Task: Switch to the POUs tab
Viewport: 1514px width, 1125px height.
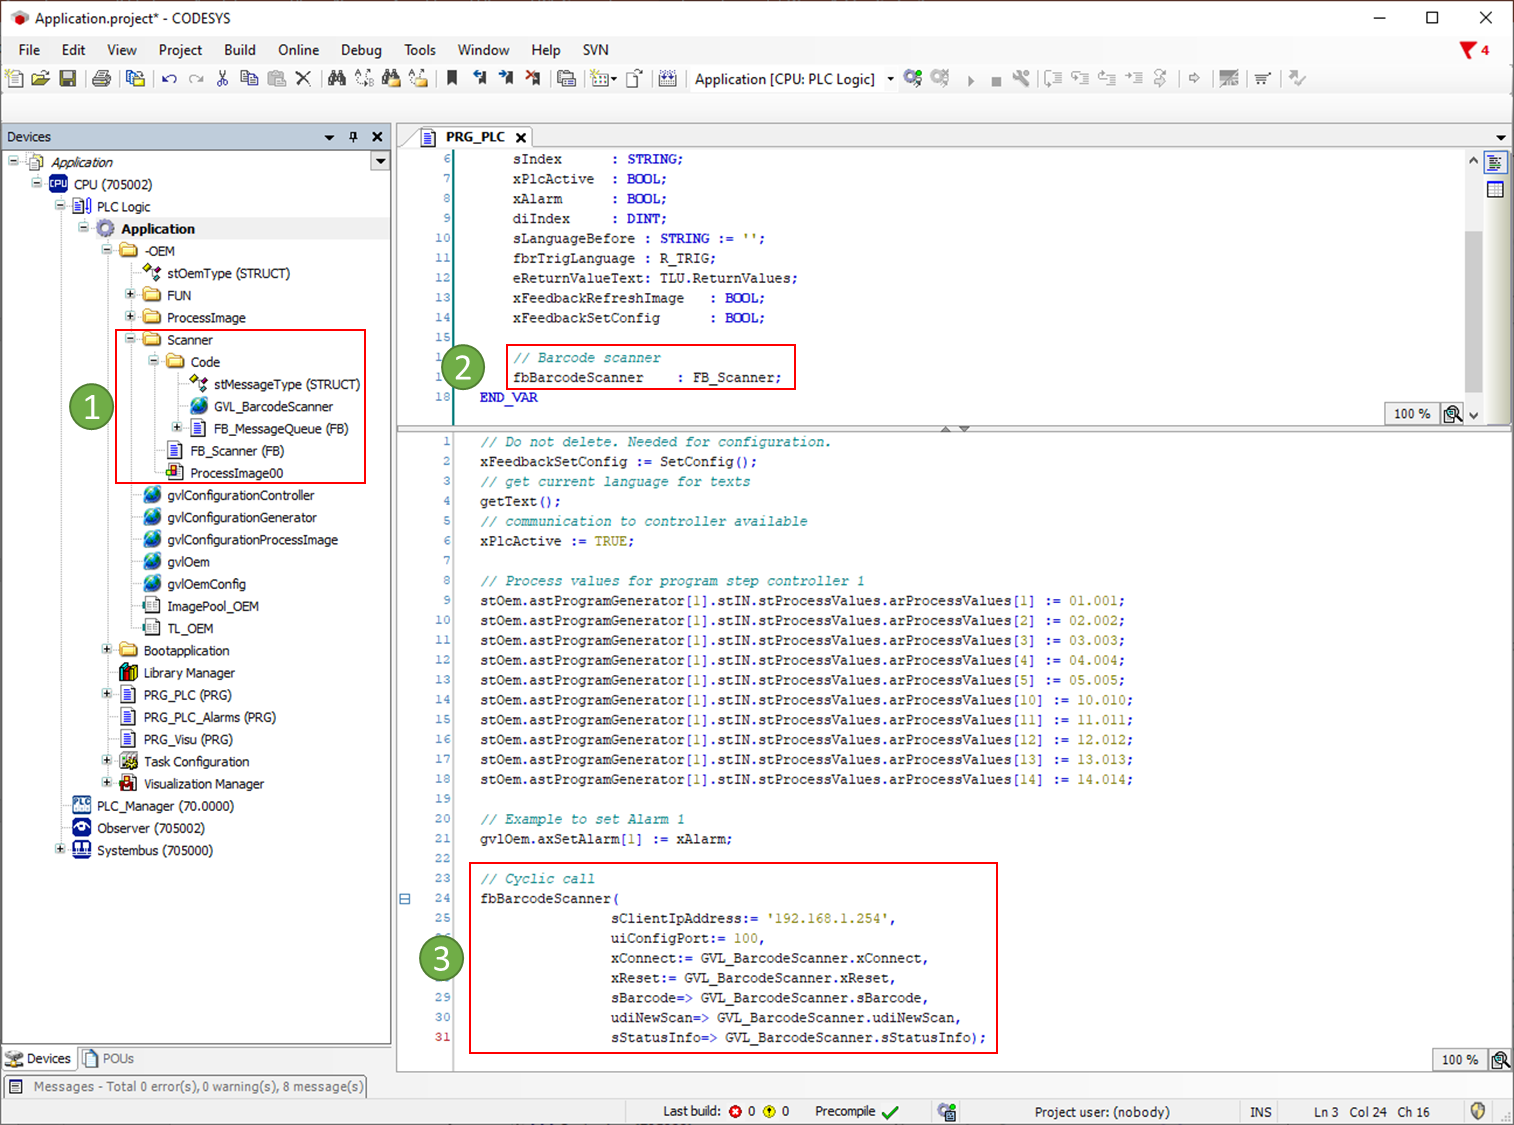Action: [108, 1058]
